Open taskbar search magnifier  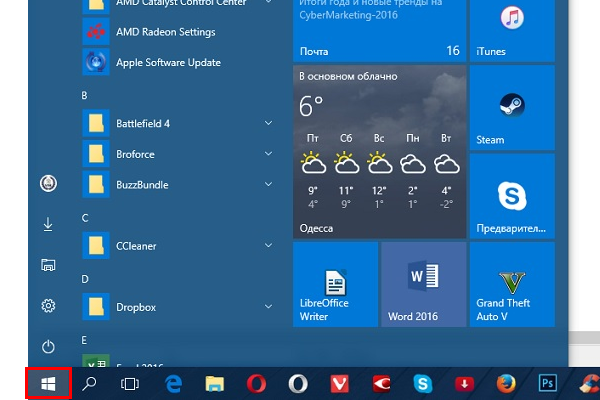[x=89, y=384]
